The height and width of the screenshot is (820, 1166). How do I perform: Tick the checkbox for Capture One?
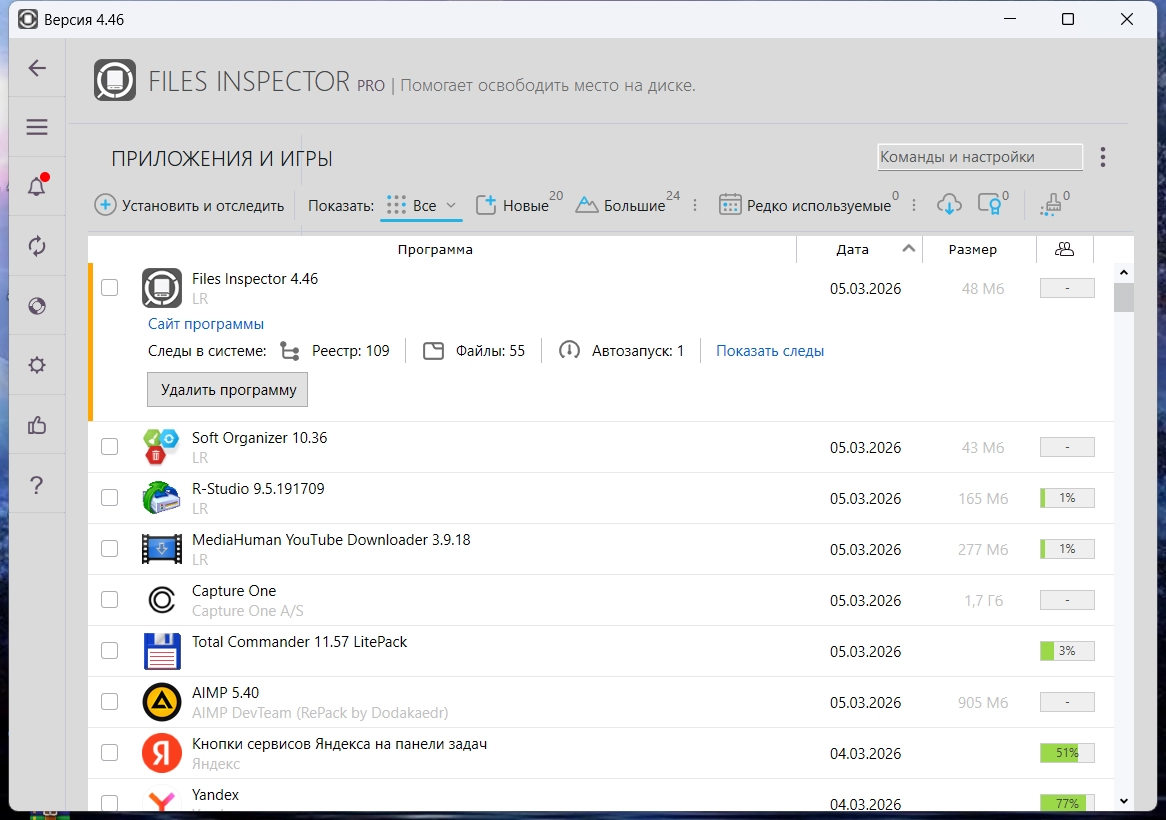(109, 599)
